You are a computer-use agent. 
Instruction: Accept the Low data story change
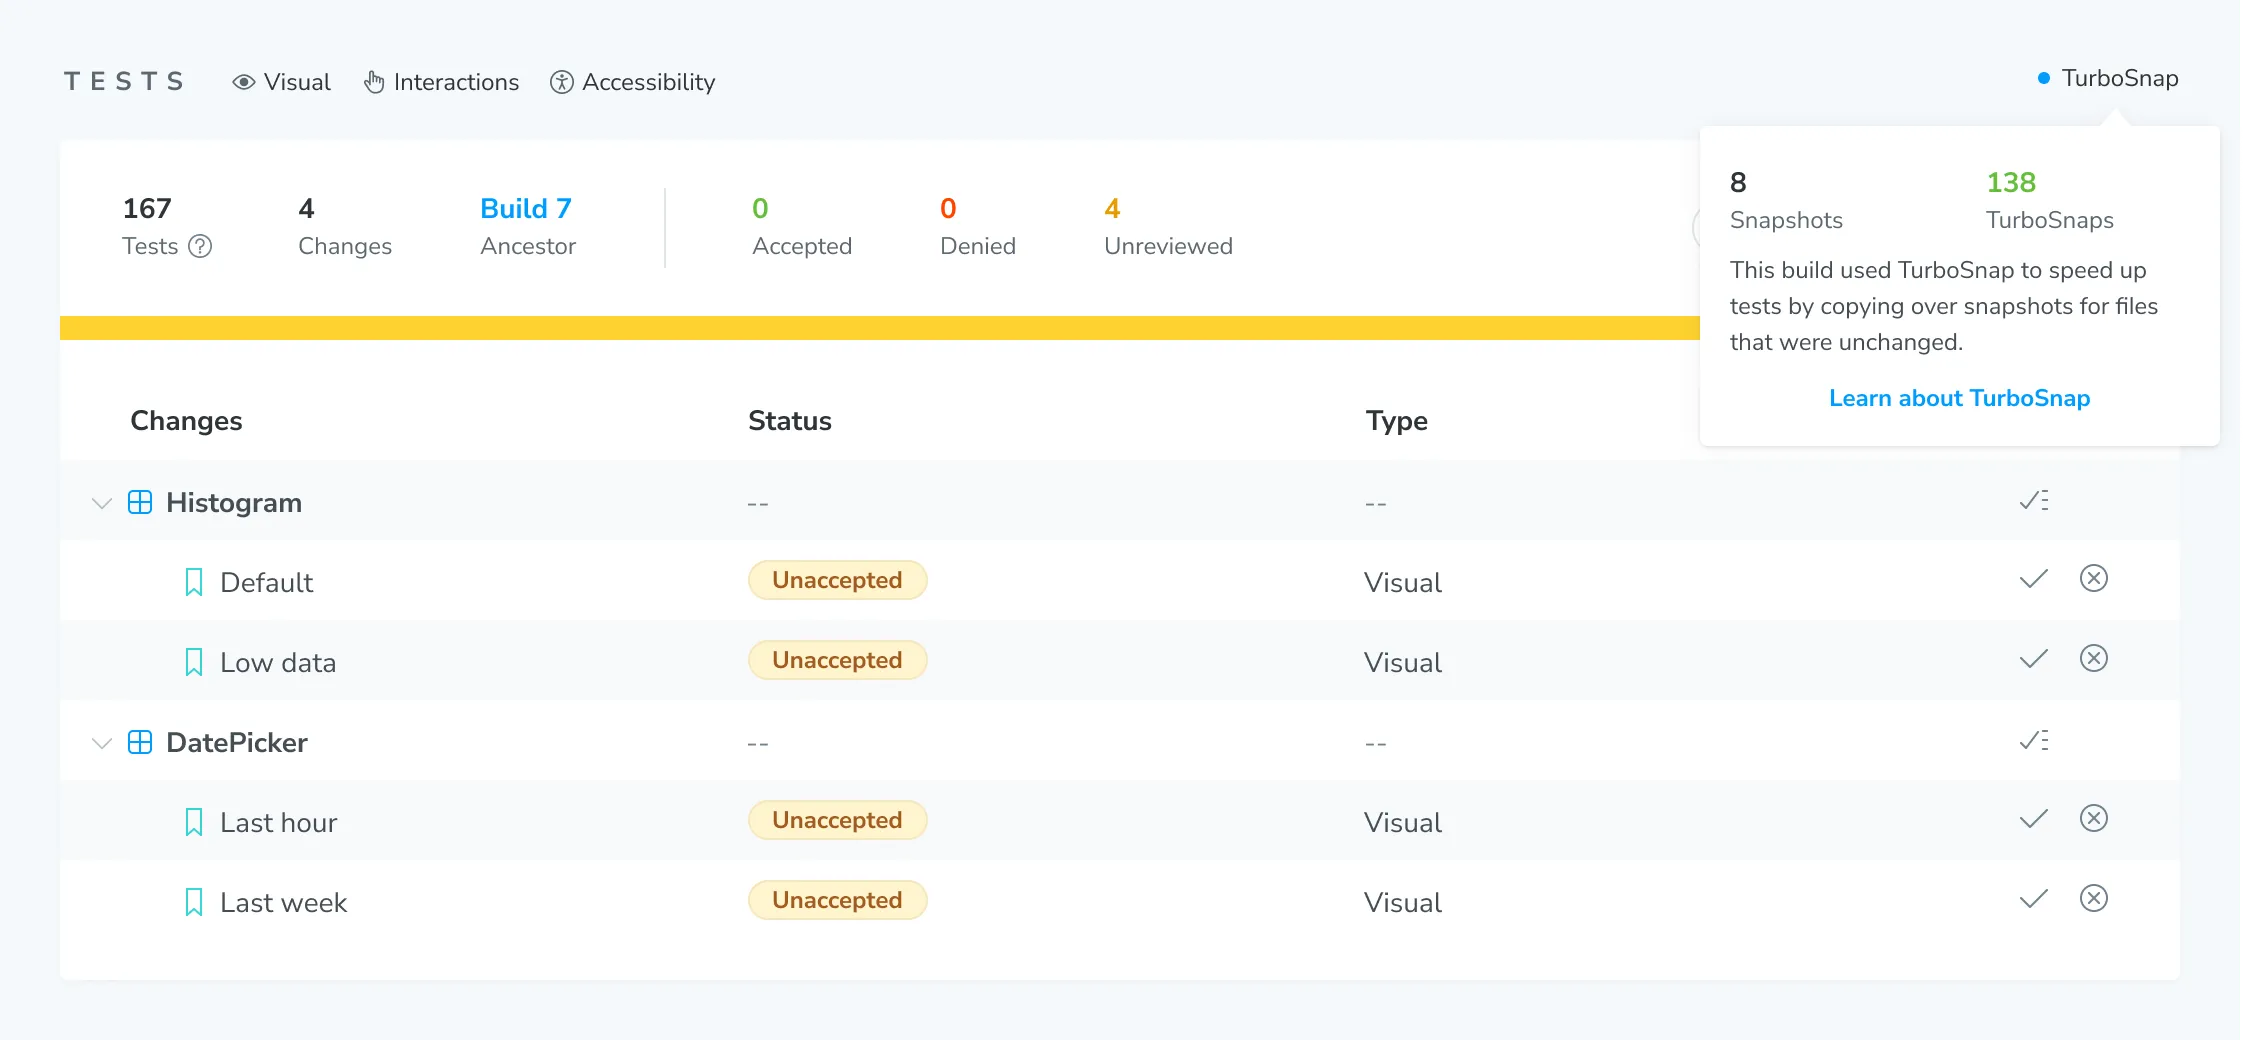(x=2033, y=660)
